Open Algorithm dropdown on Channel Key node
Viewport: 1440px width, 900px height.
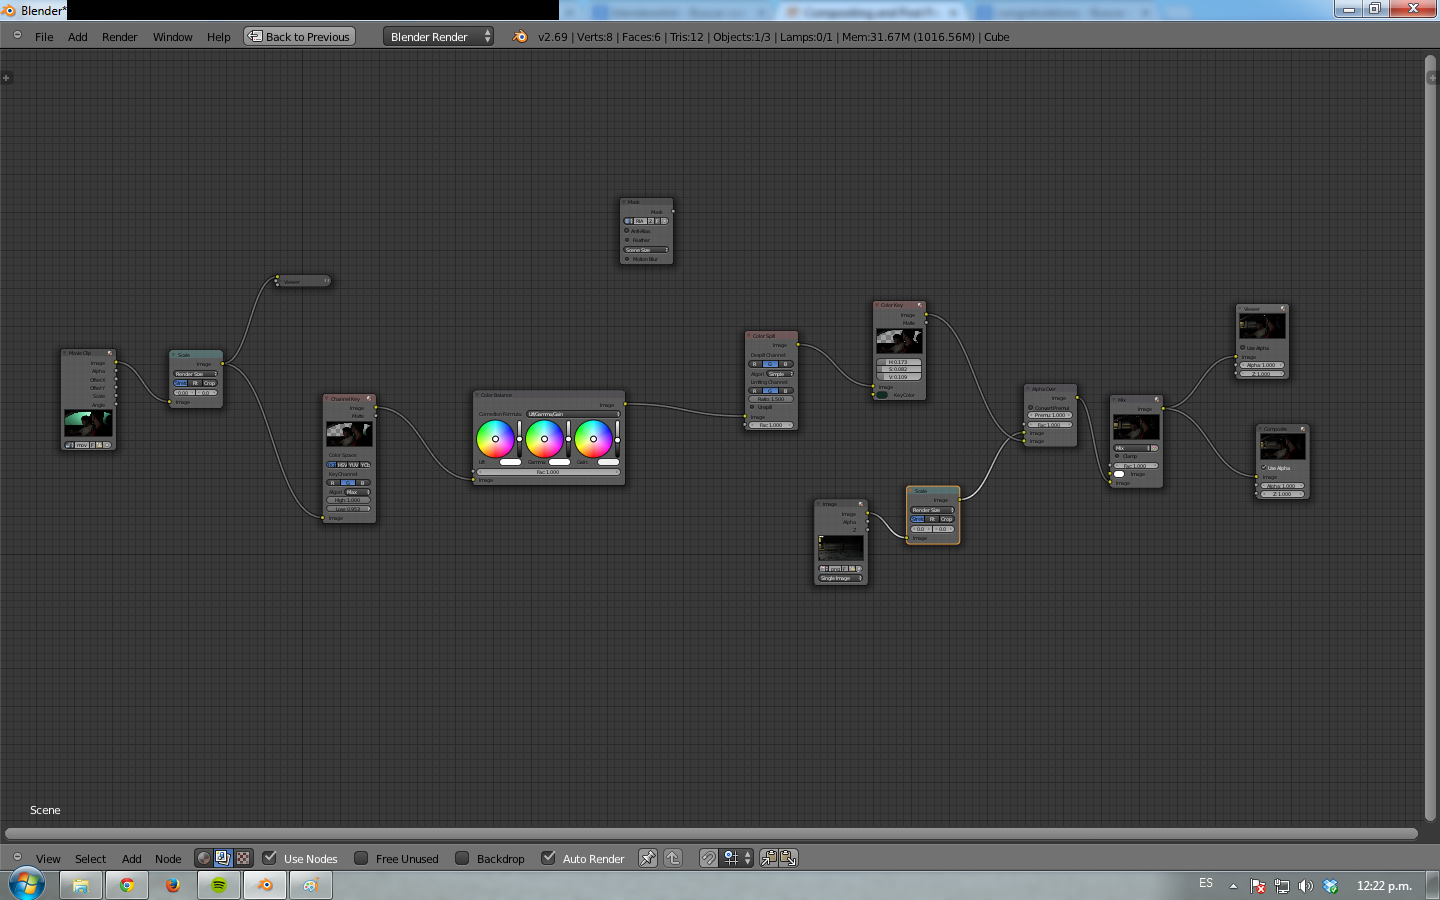(357, 492)
